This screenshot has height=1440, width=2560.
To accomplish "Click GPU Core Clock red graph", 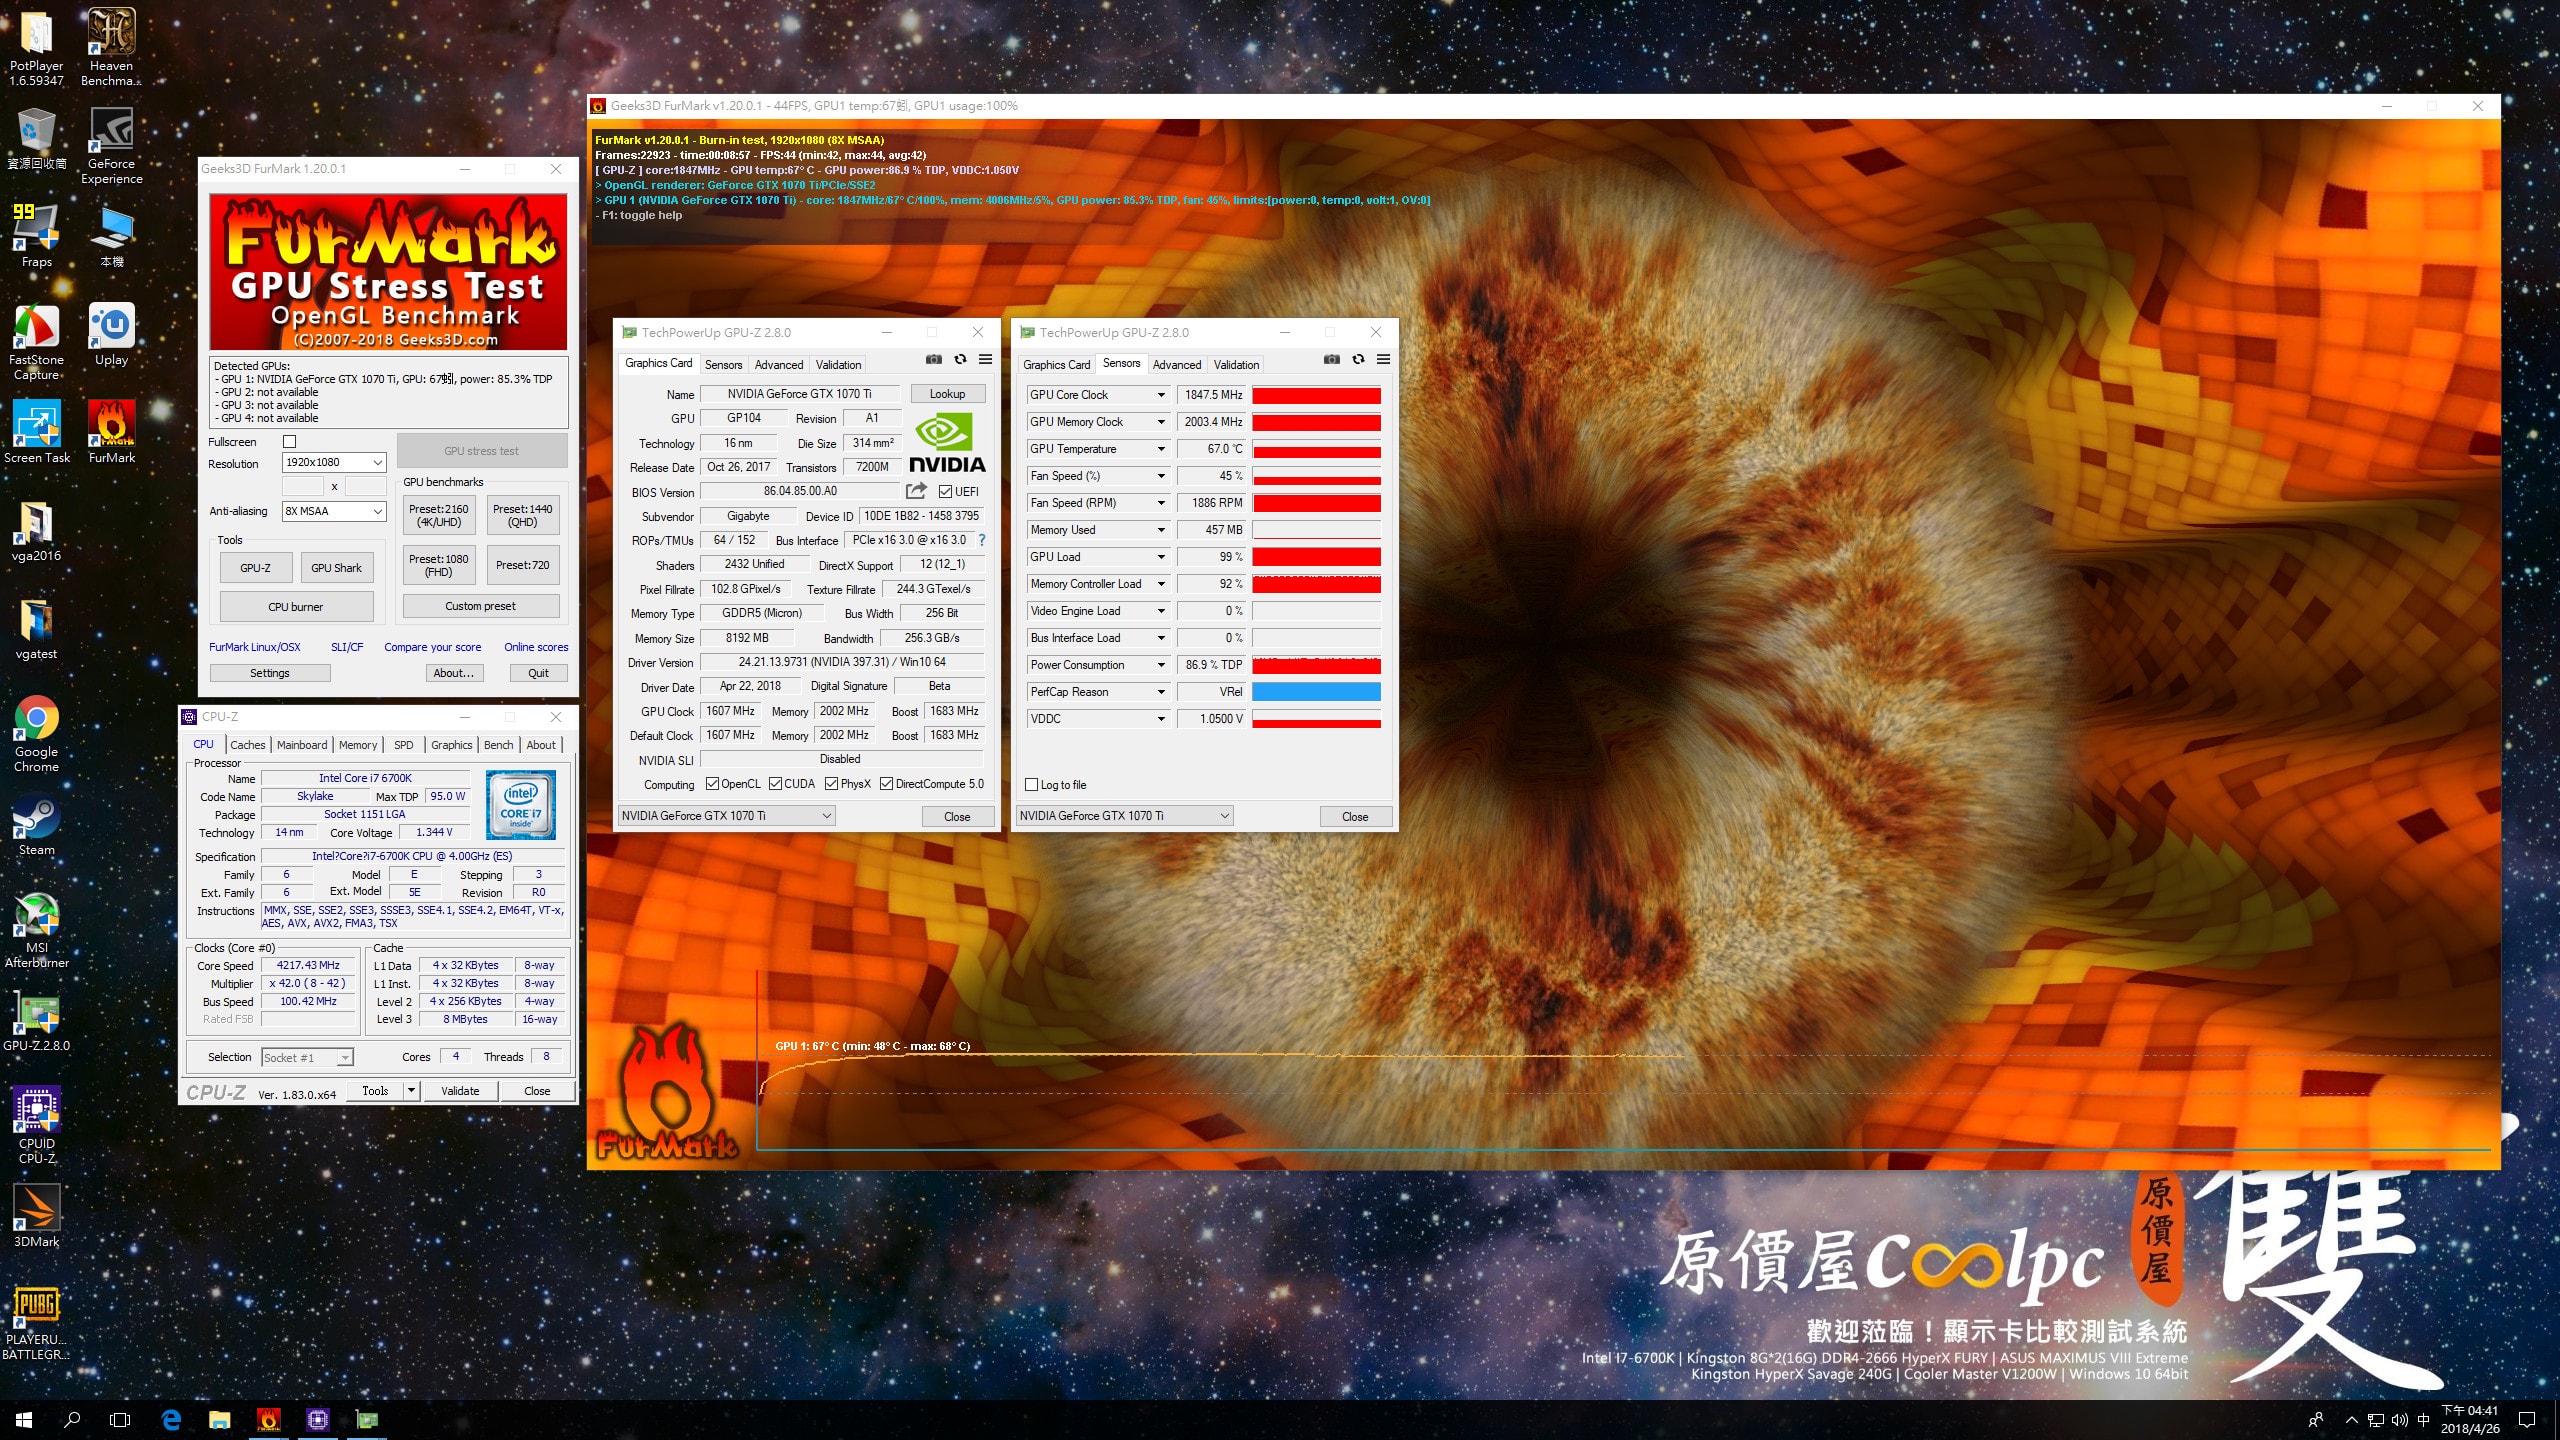I will [x=1316, y=395].
